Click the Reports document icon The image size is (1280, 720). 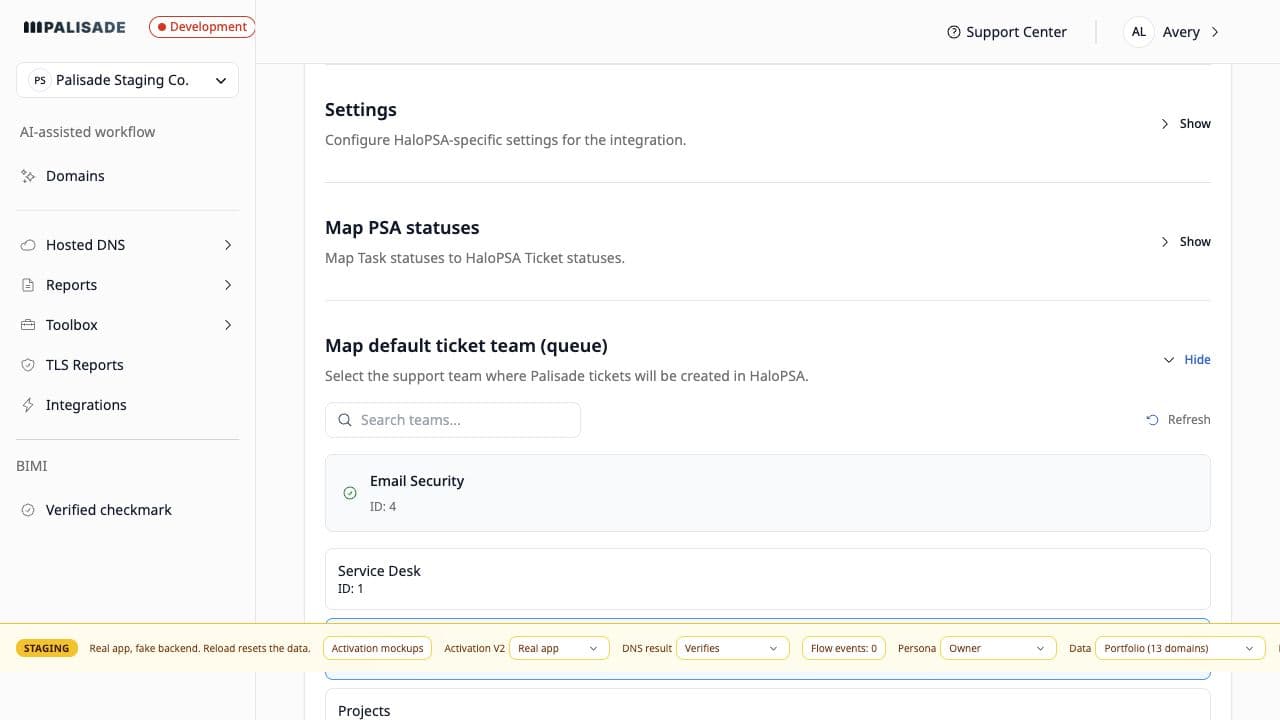click(x=28, y=285)
